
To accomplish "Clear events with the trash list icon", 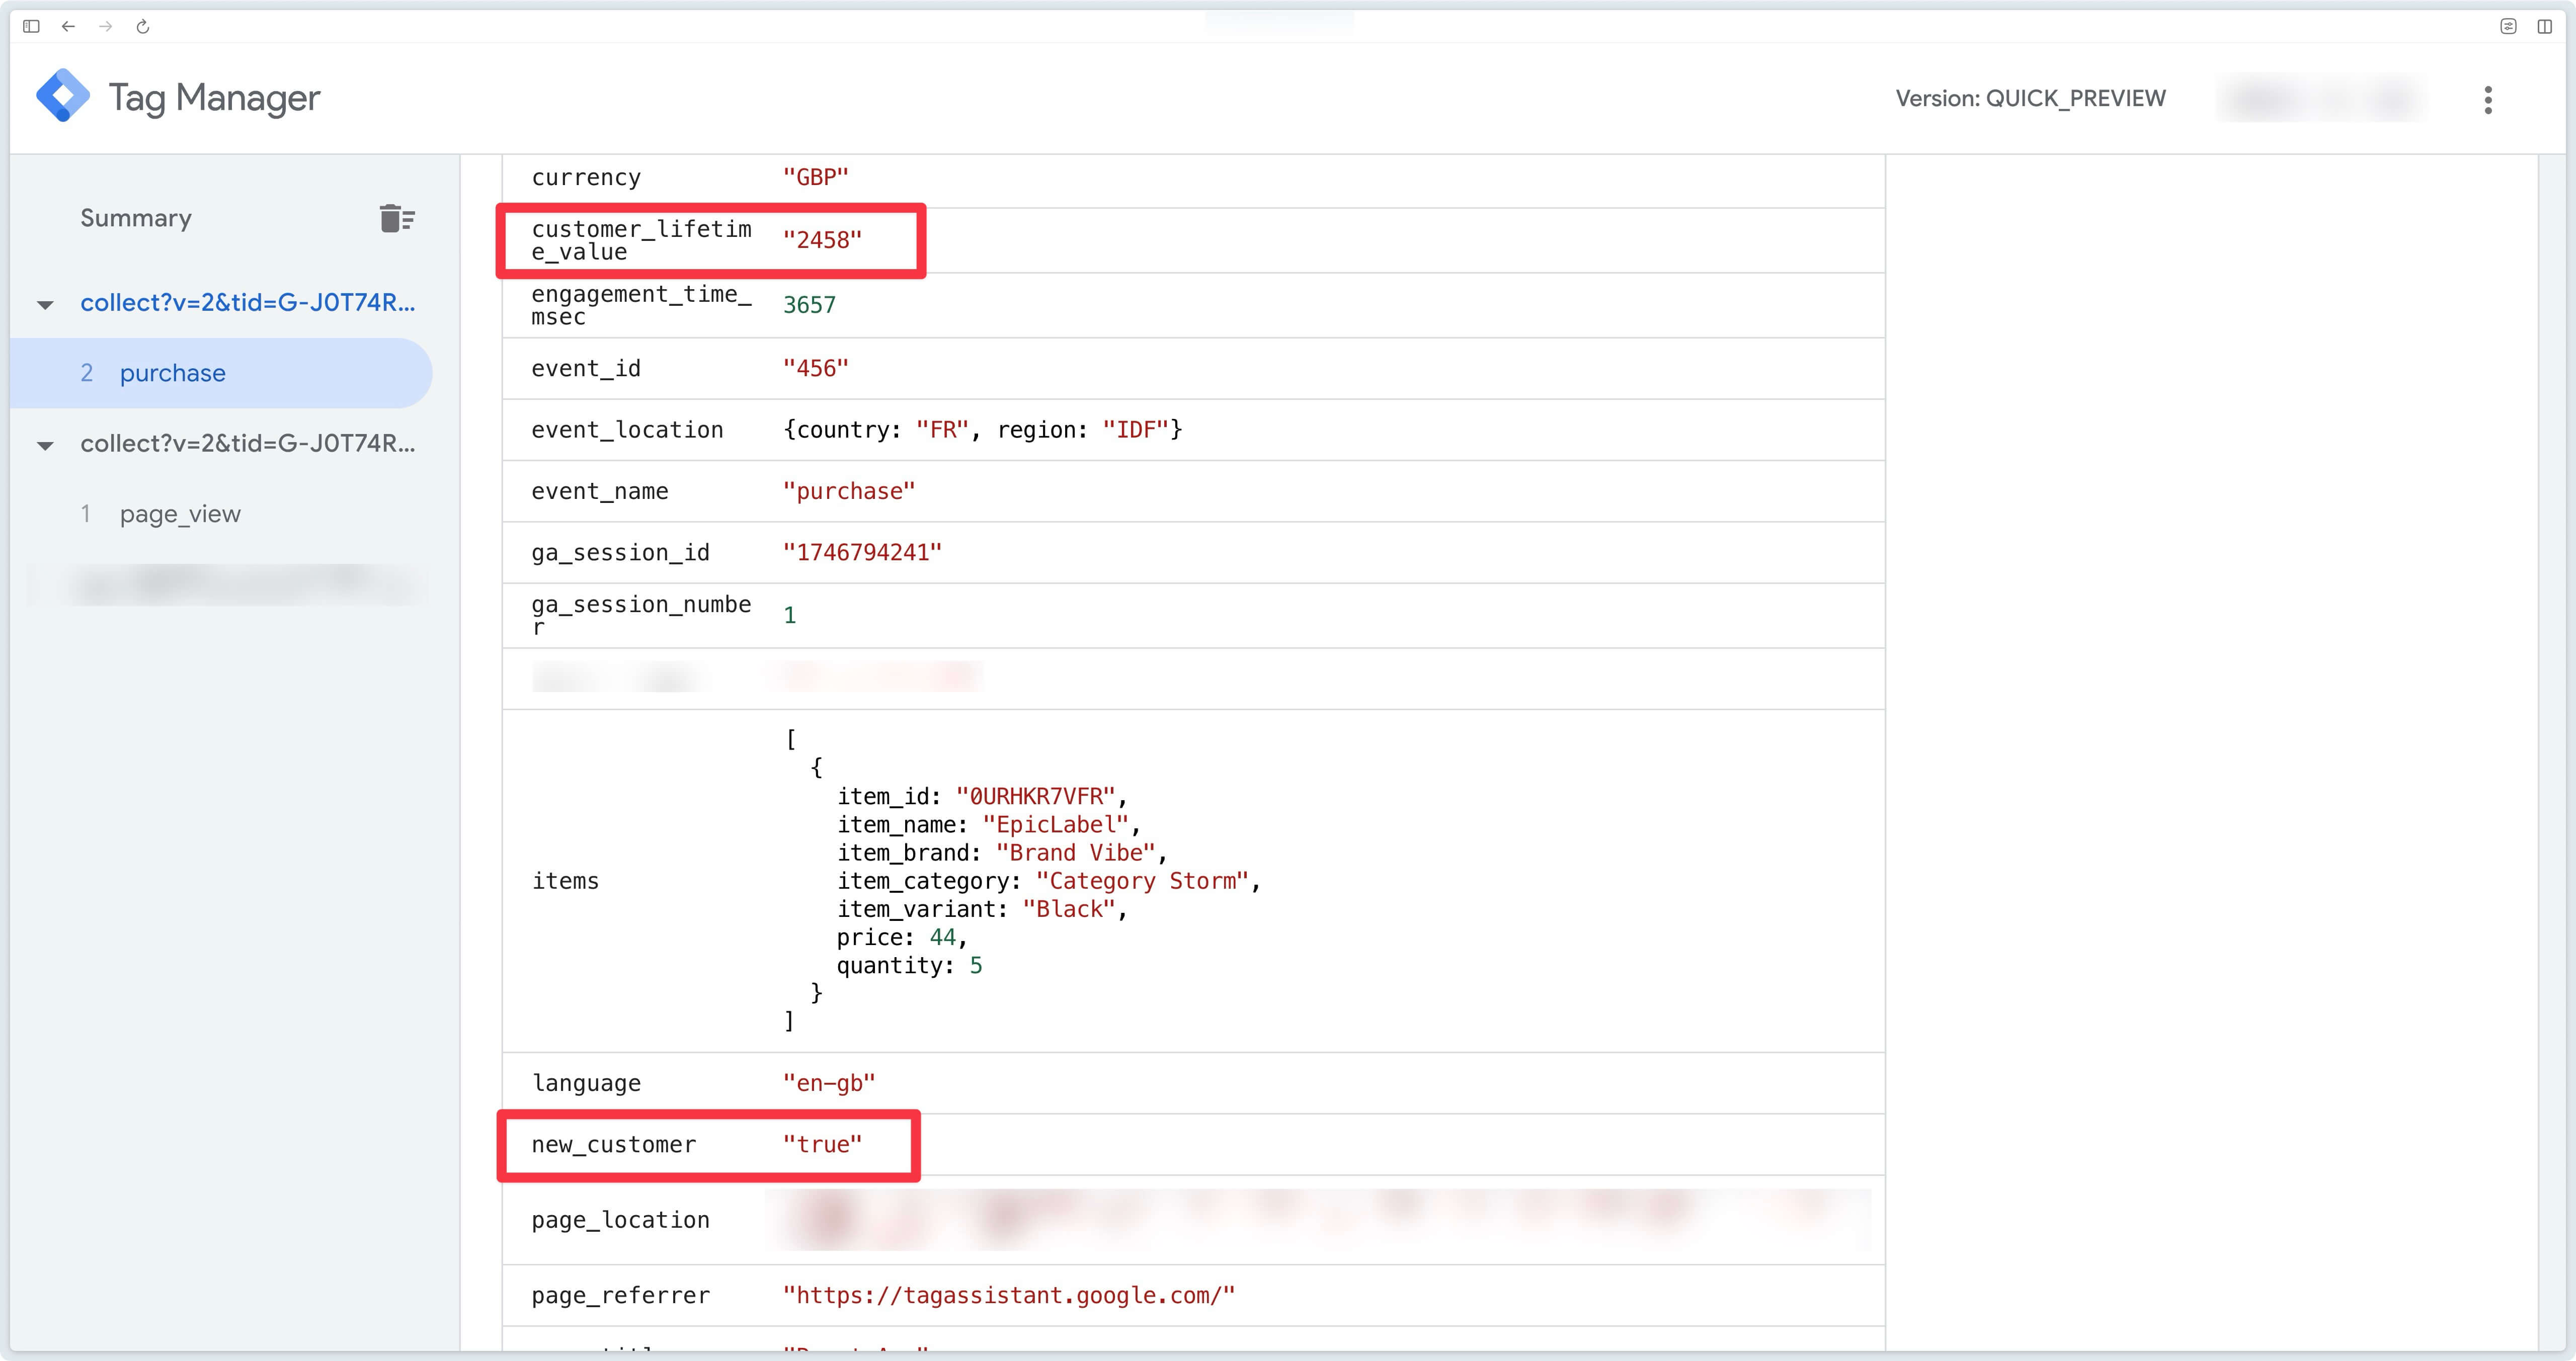I will click(397, 218).
